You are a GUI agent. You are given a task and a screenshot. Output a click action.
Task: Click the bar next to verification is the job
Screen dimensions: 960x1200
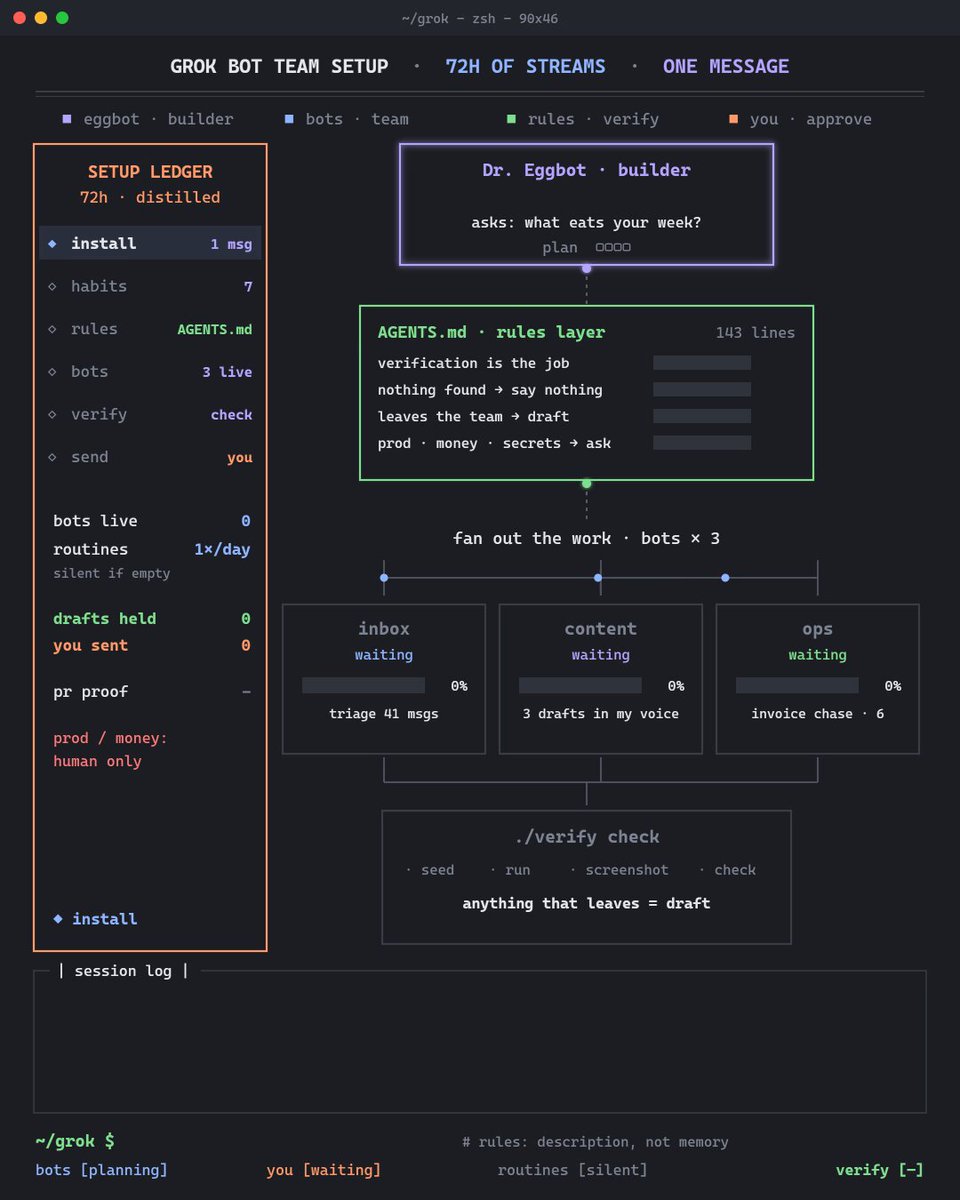(x=702, y=363)
